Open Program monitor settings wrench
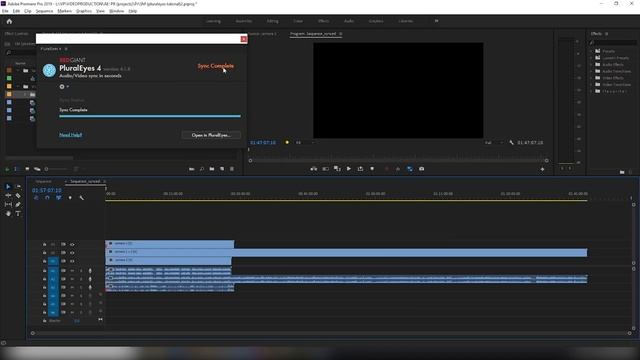The width and height of the screenshot is (640, 360). coord(511,142)
